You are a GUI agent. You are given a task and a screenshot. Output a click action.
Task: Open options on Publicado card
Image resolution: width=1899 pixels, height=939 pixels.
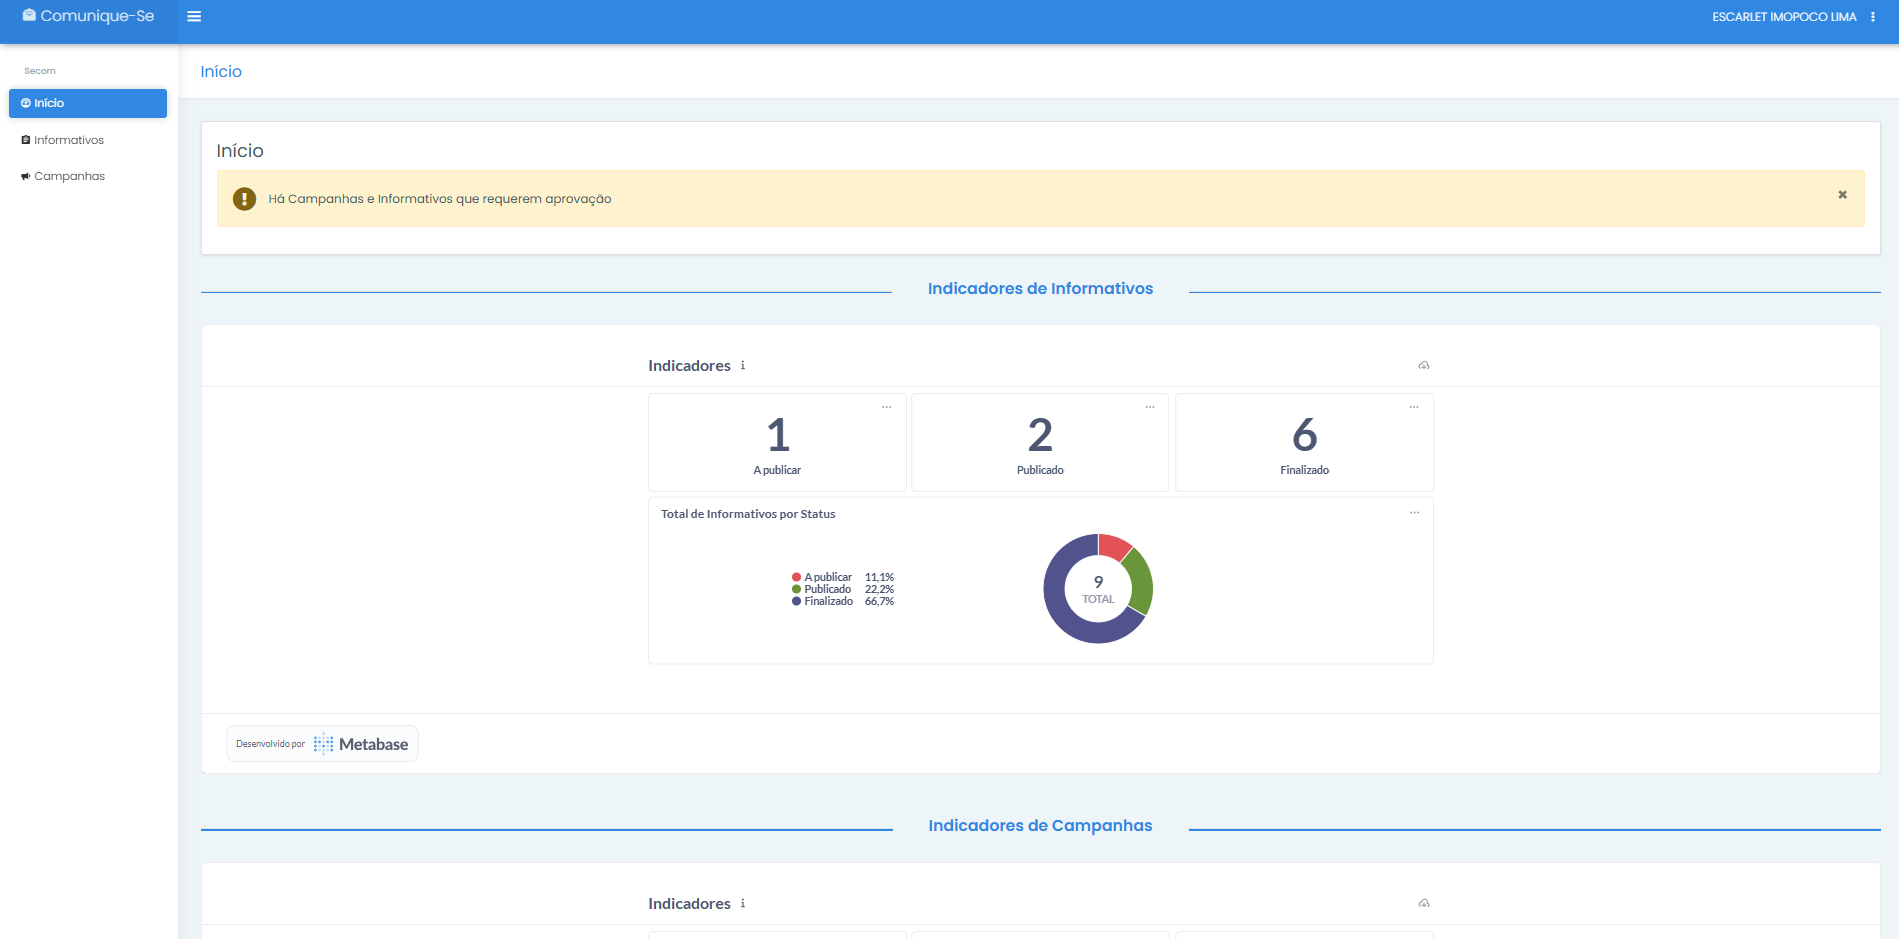(x=1150, y=407)
